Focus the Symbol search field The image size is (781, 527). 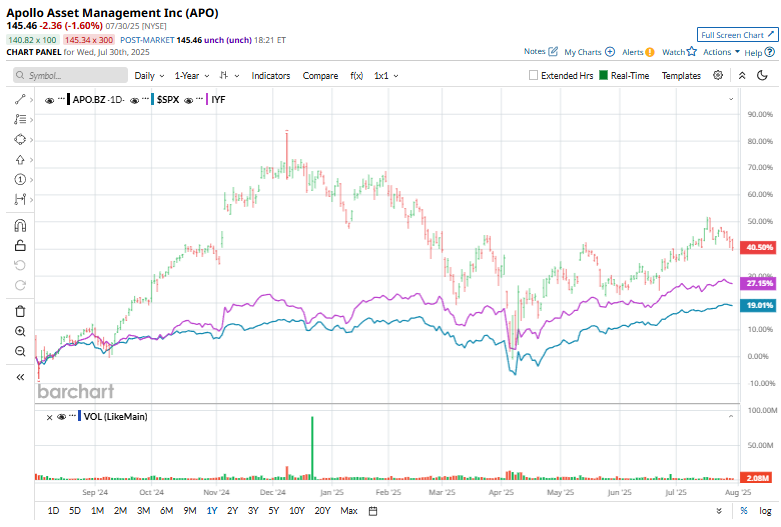click(x=70, y=75)
